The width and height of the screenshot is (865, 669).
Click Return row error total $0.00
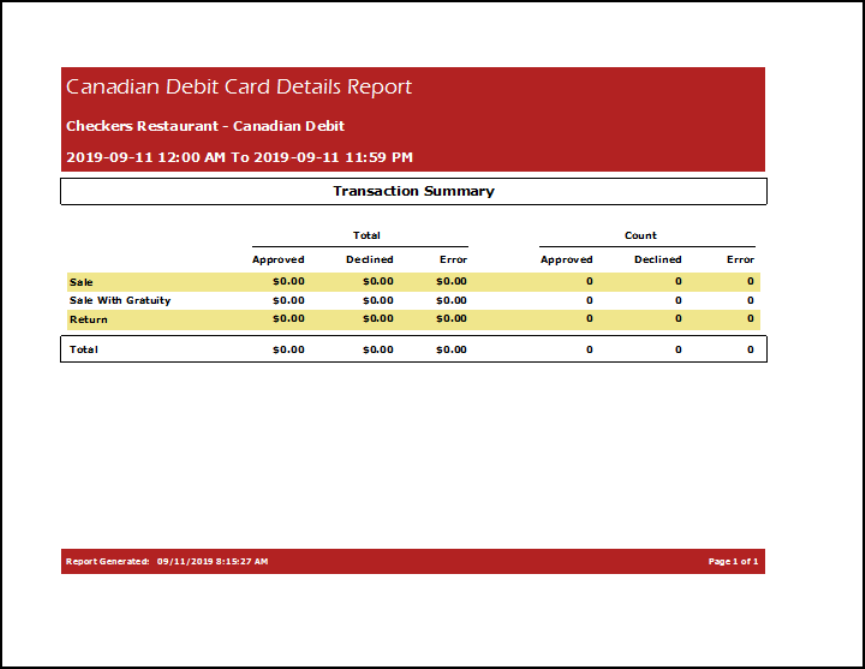point(451,319)
